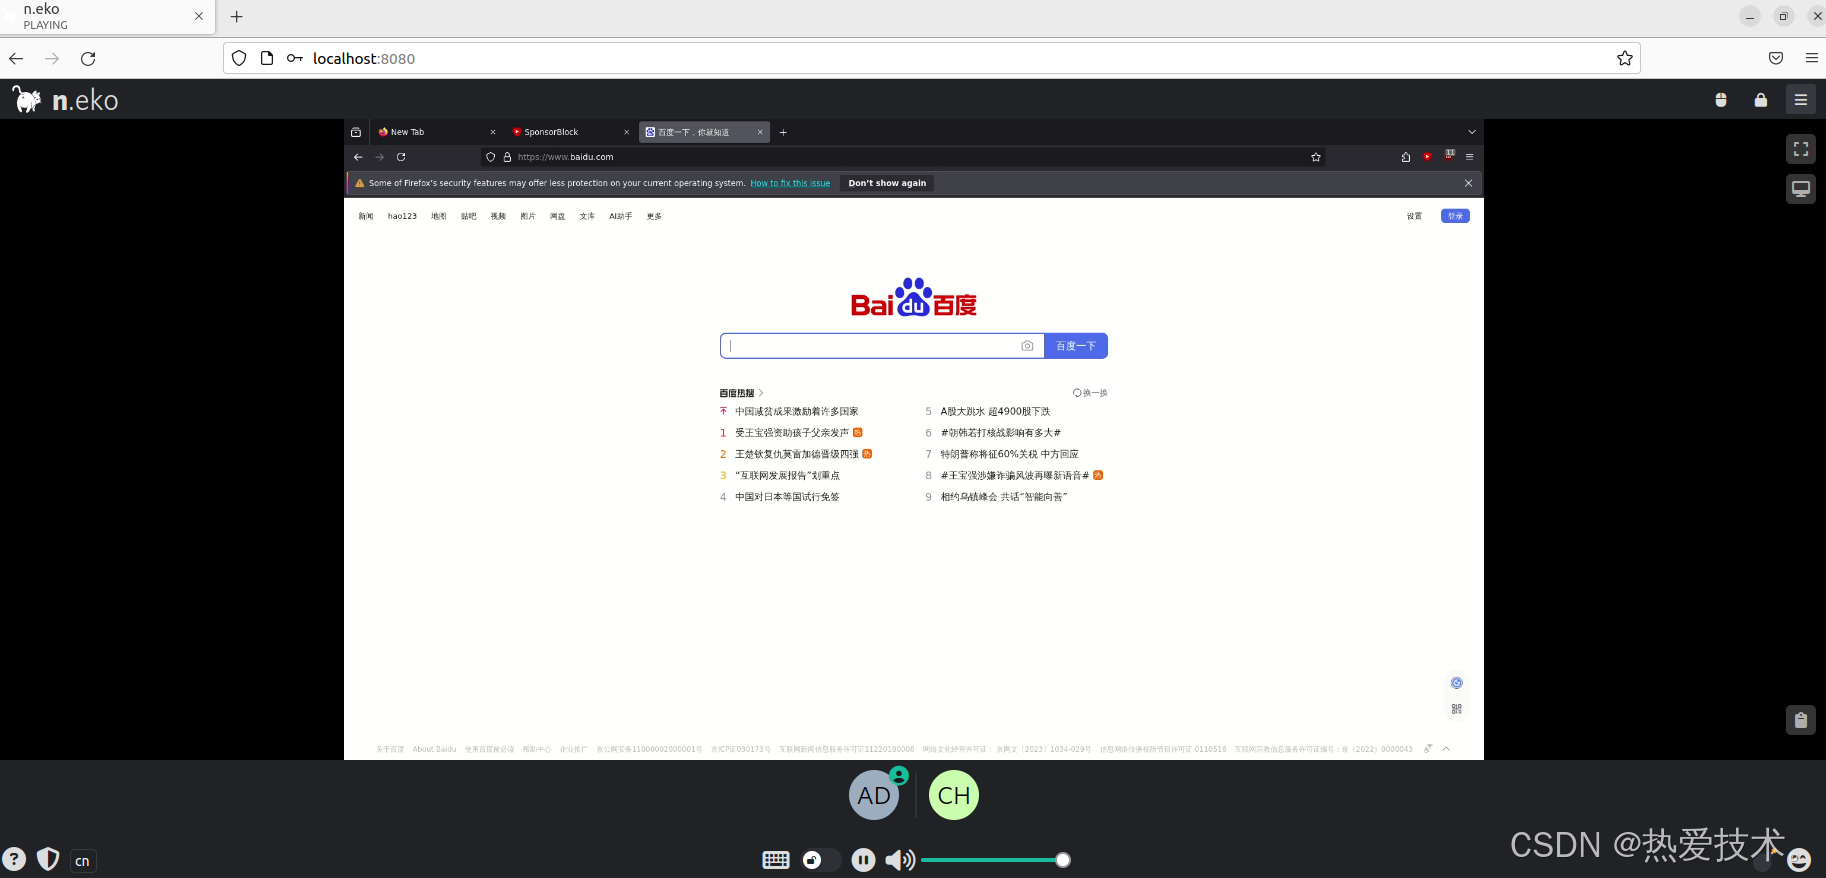Viewport: 1826px width, 878px height.
Task: Toggle the n.eko keyboard control icon
Action: pyautogui.click(x=776, y=860)
